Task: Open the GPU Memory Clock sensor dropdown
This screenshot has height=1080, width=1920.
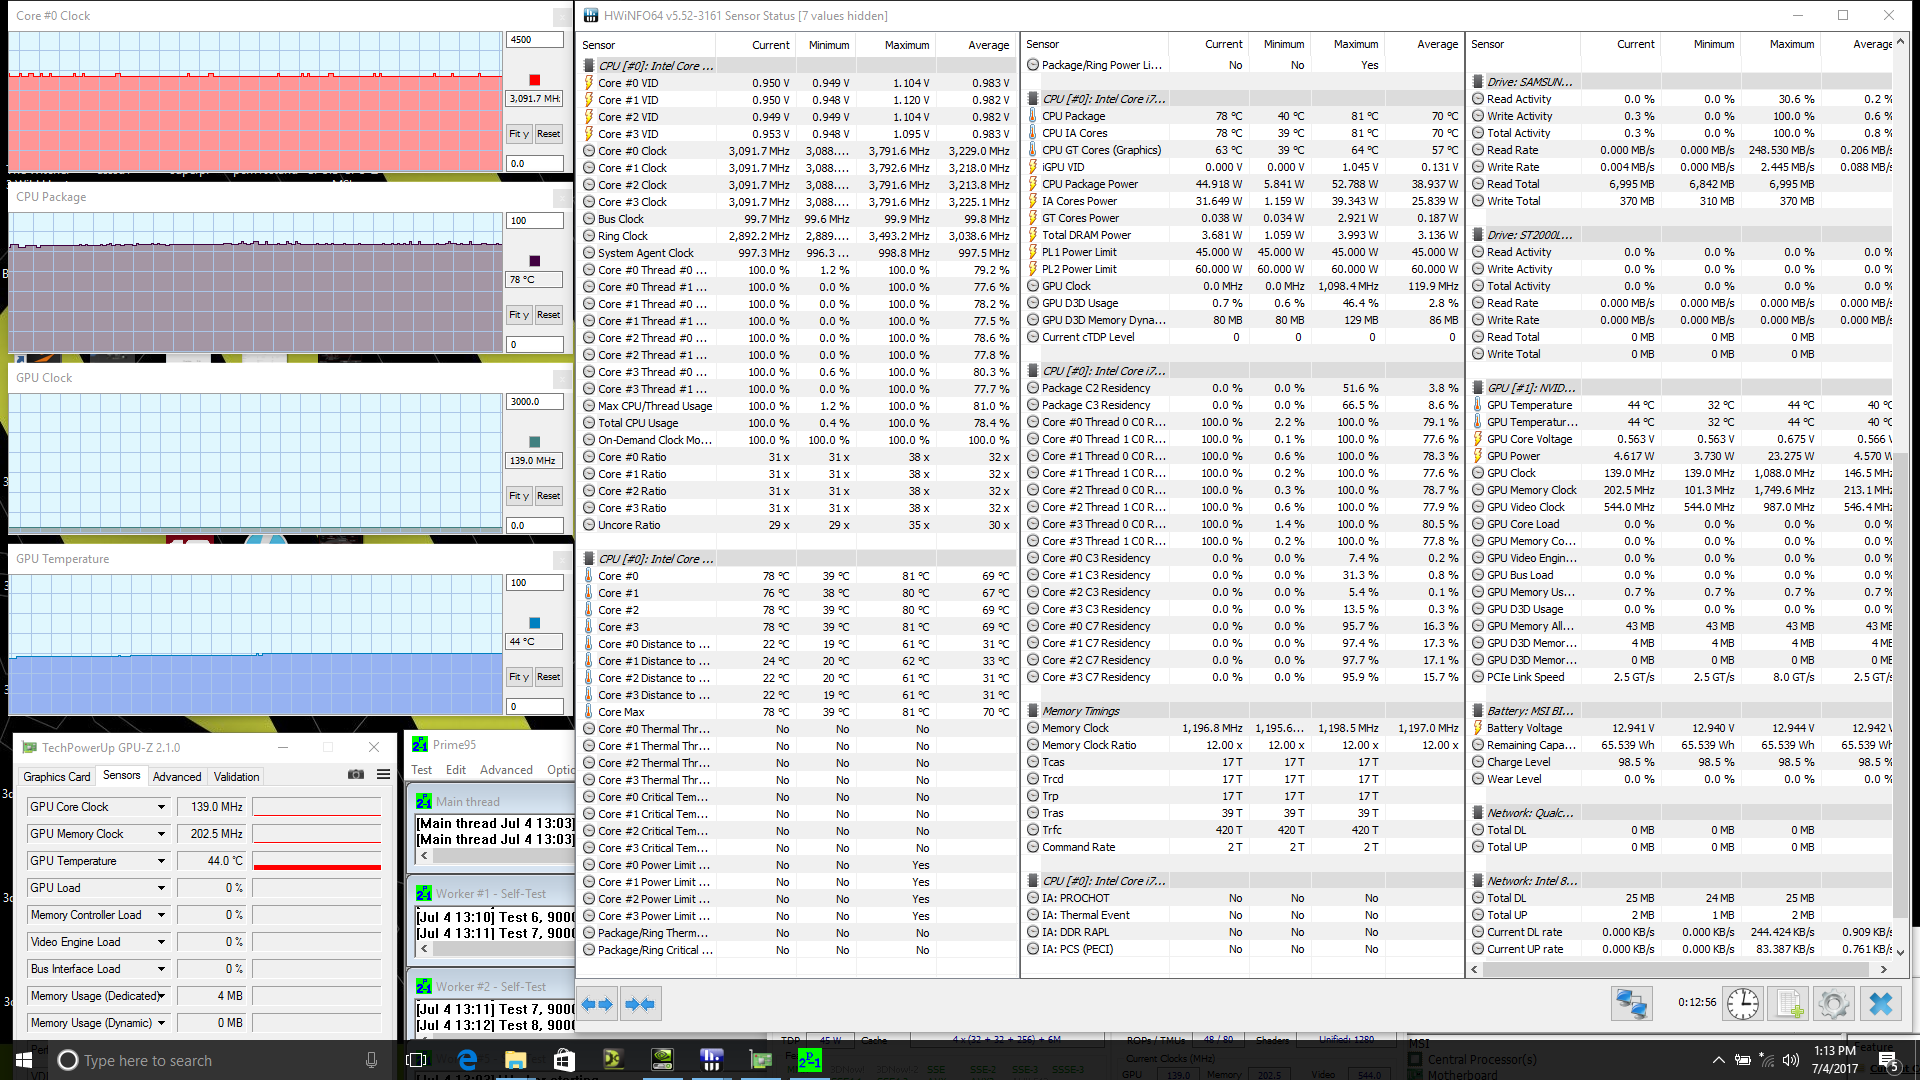Action: 161,834
